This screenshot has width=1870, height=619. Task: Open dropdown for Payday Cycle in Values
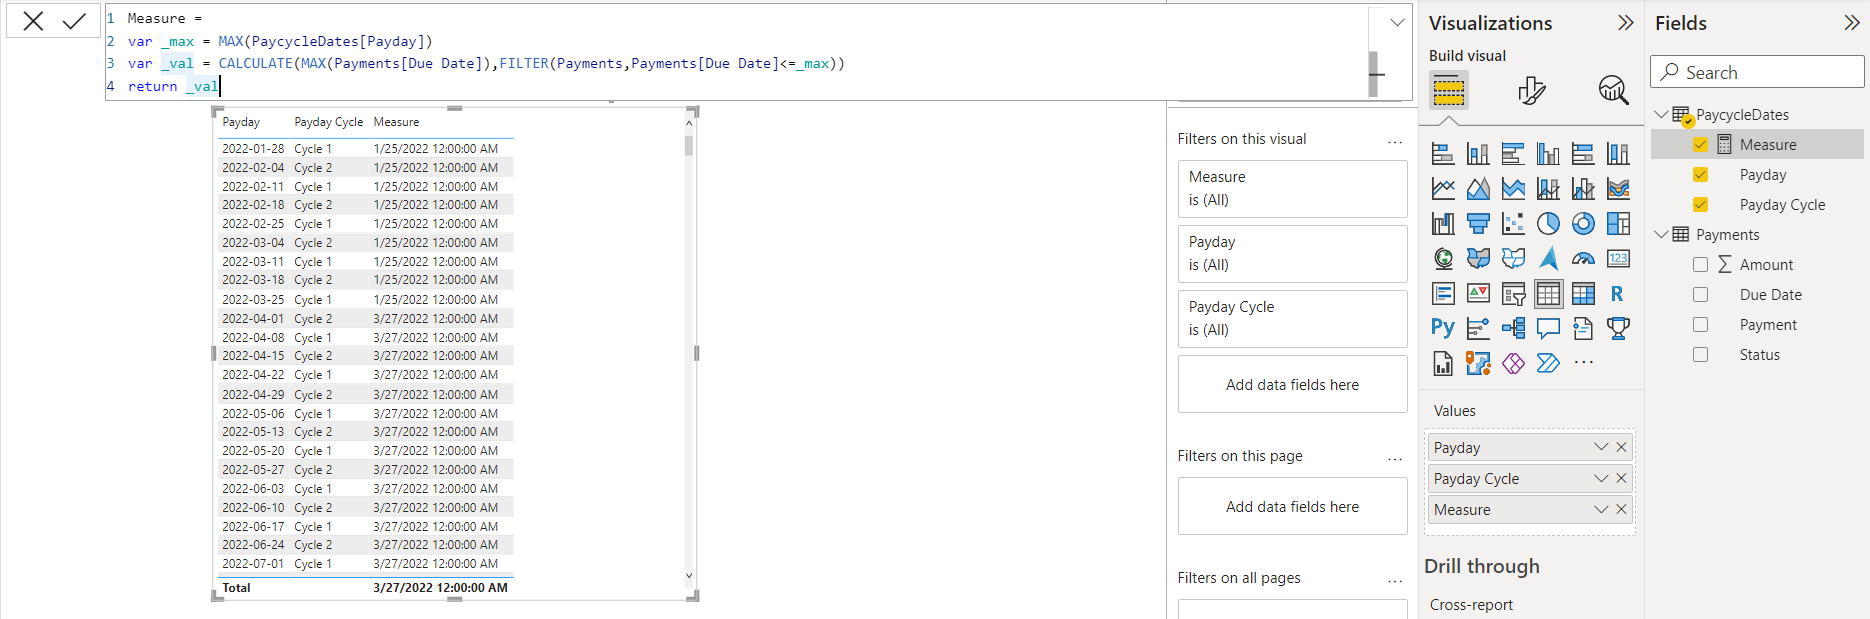click(1601, 478)
